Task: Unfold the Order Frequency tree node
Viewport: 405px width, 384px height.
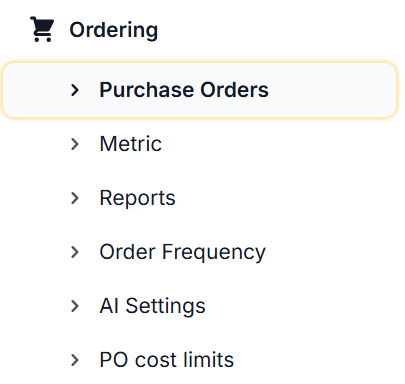Action: pos(75,252)
